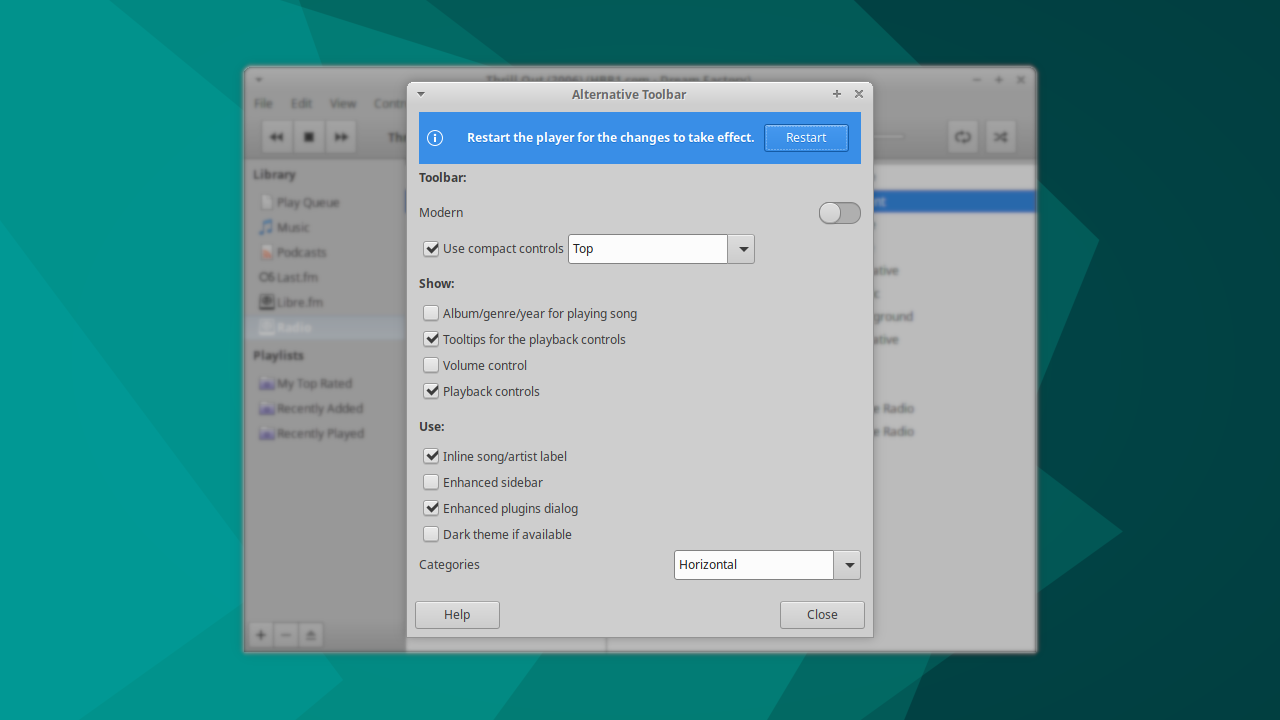Enable repeat playback mode
The image size is (1280, 720).
962,137
